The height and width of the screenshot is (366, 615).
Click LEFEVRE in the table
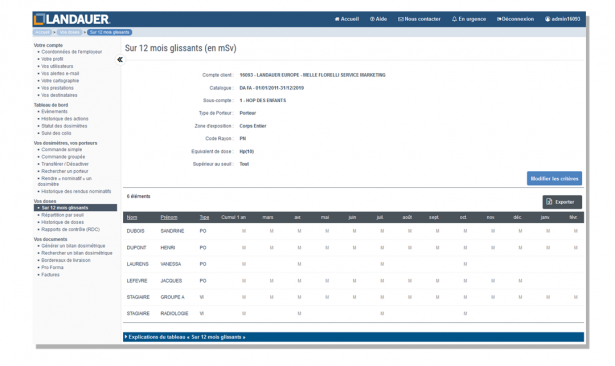(137, 281)
